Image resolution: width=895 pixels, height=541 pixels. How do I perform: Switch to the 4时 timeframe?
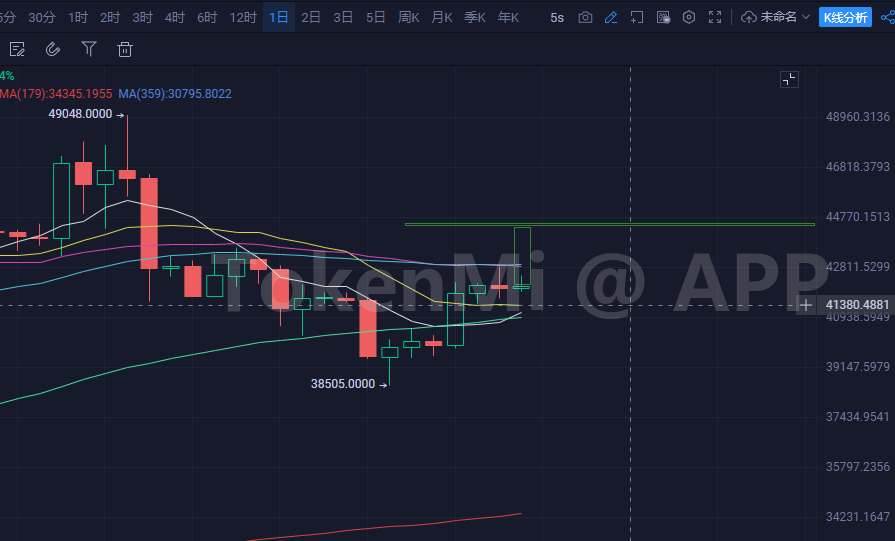click(x=175, y=17)
